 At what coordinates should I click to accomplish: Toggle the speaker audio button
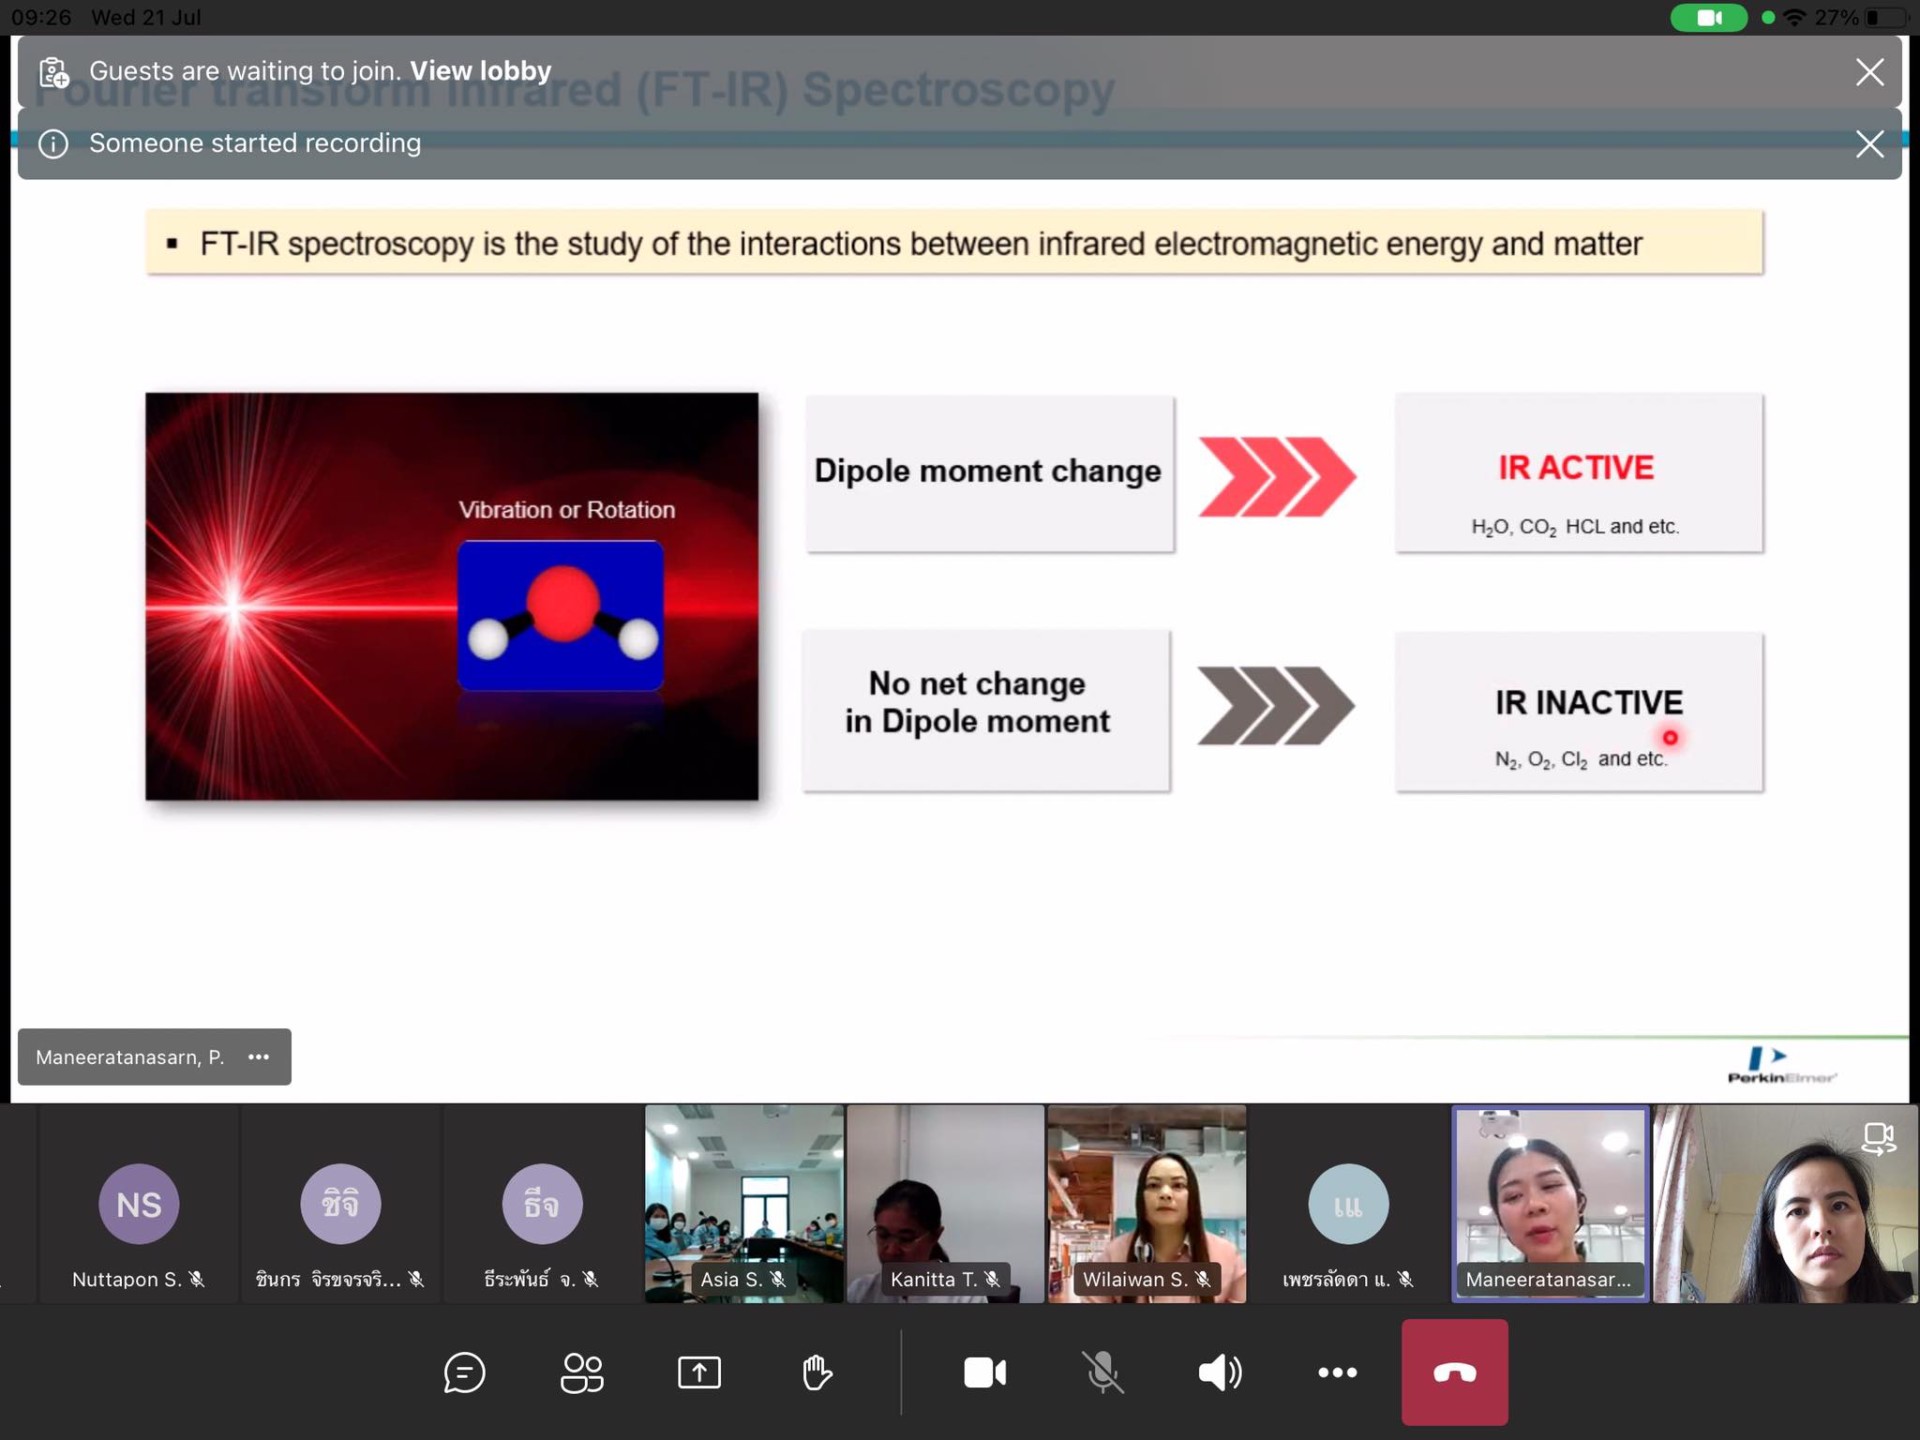click(x=1220, y=1372)
